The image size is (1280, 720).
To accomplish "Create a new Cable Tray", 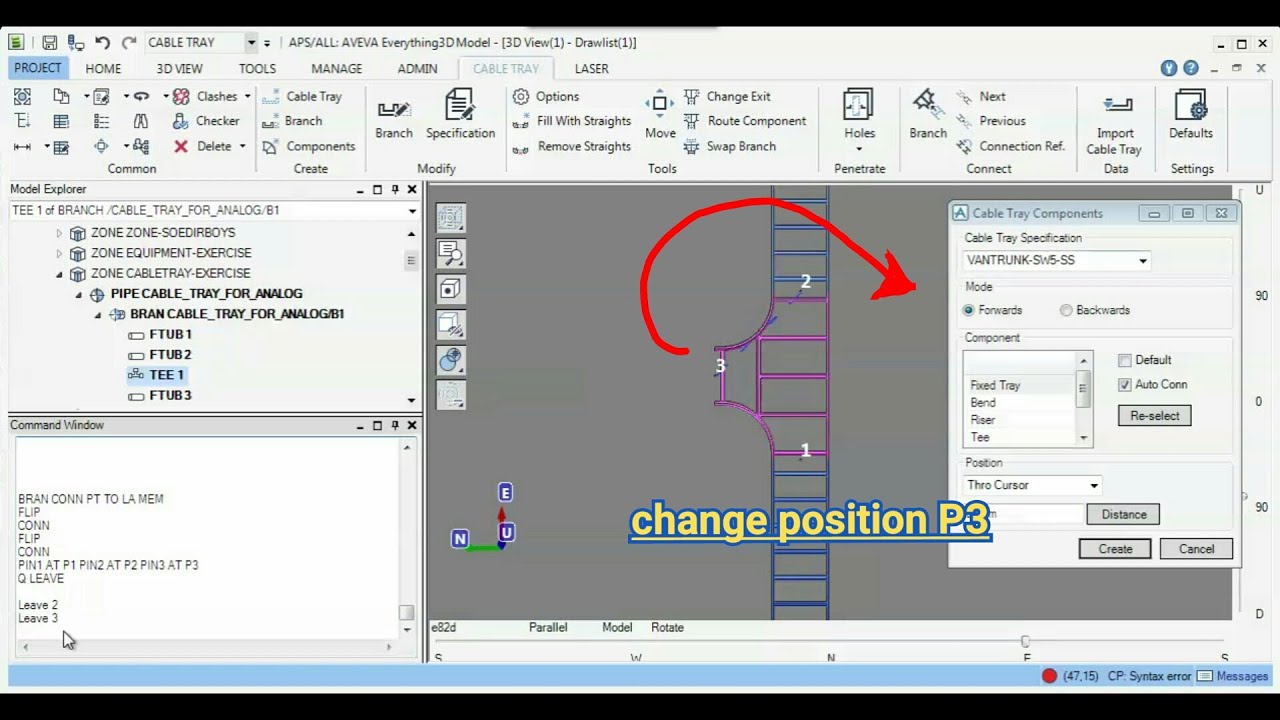I will [302, 96].
